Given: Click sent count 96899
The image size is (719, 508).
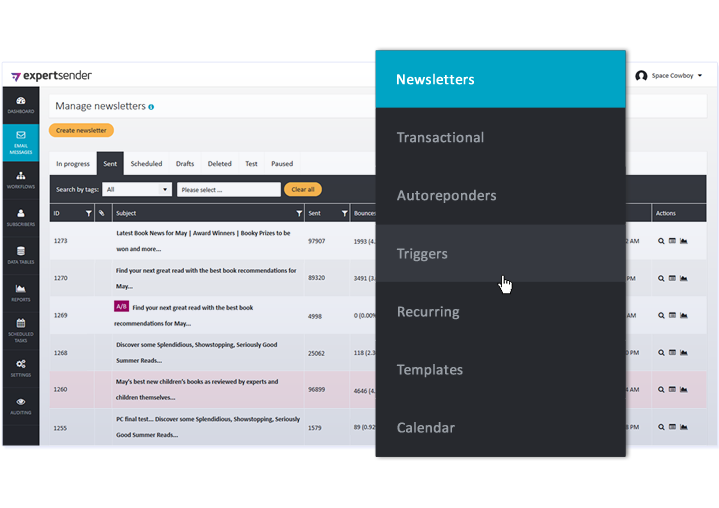Looking at the screenshot, I should [316, 389].
